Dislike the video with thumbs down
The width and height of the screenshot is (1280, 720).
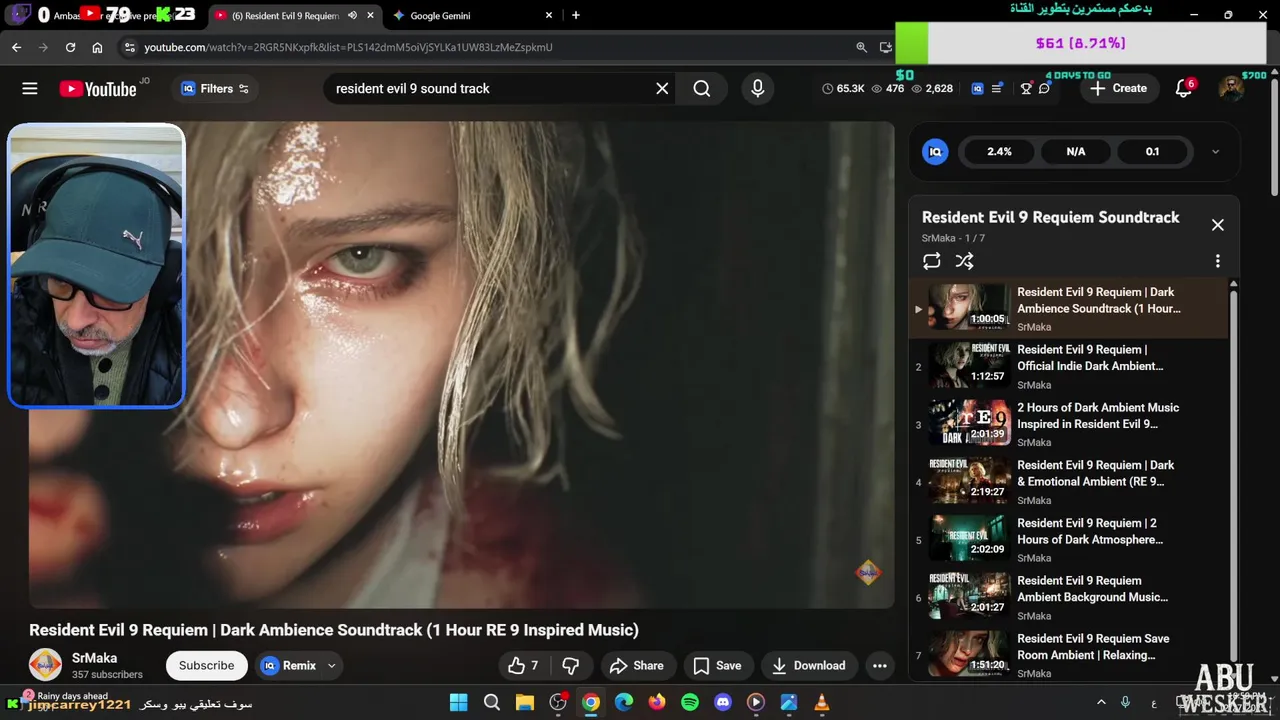tap(571, 666)
